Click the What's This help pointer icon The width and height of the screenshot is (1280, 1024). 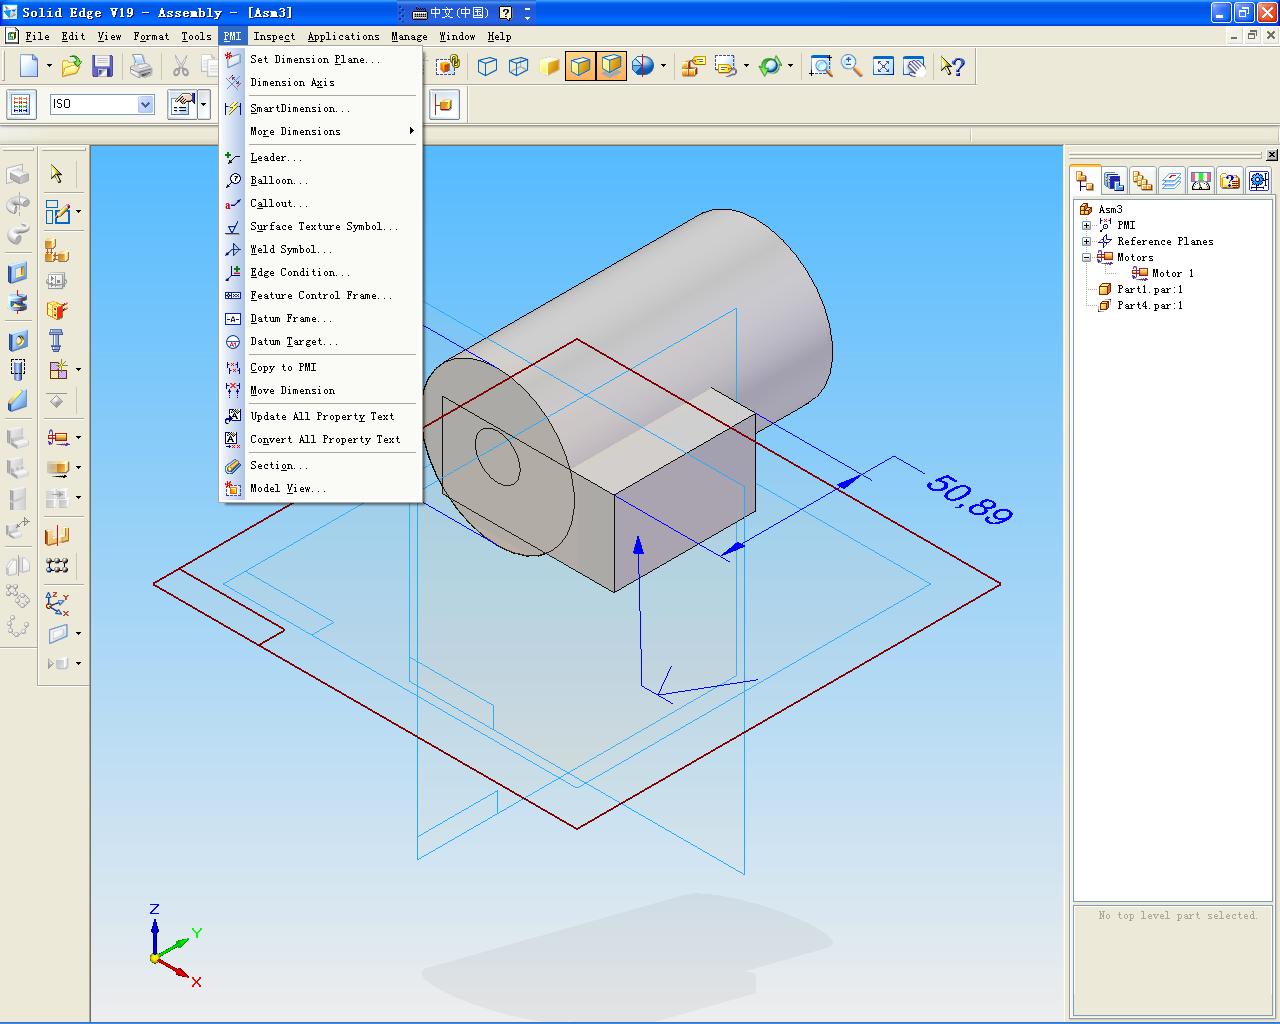pyautogui.click(x=952, y=66)
